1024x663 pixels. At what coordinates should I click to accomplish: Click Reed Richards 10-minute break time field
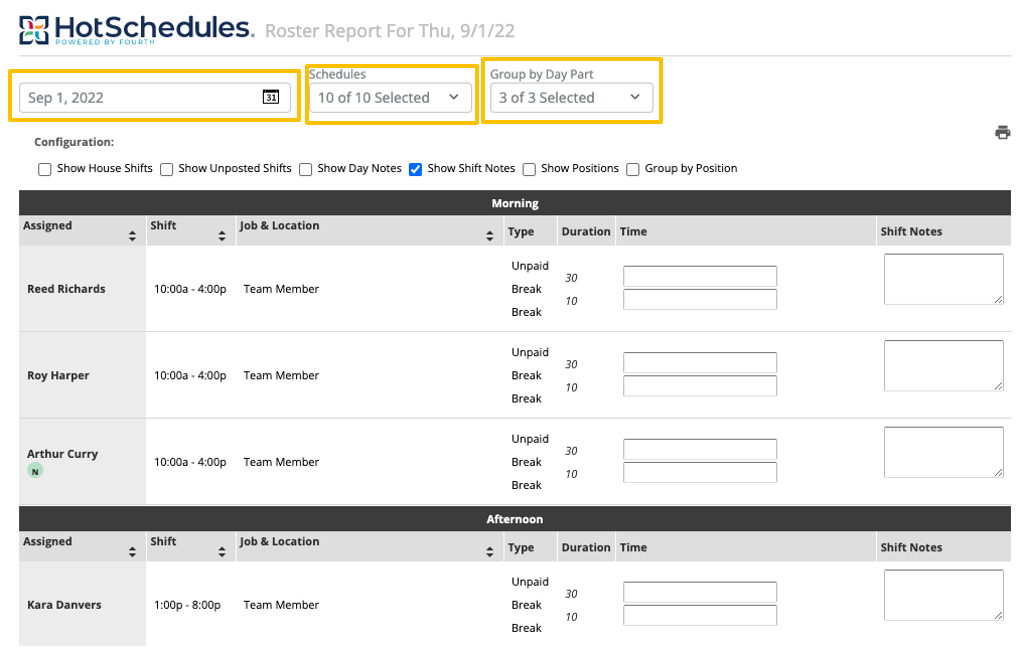[700, 299]
